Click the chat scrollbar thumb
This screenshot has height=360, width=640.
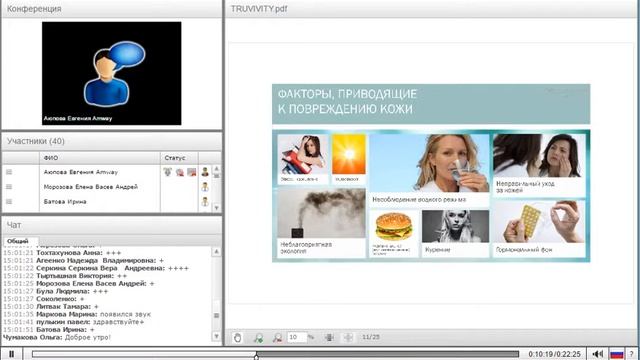216,316
